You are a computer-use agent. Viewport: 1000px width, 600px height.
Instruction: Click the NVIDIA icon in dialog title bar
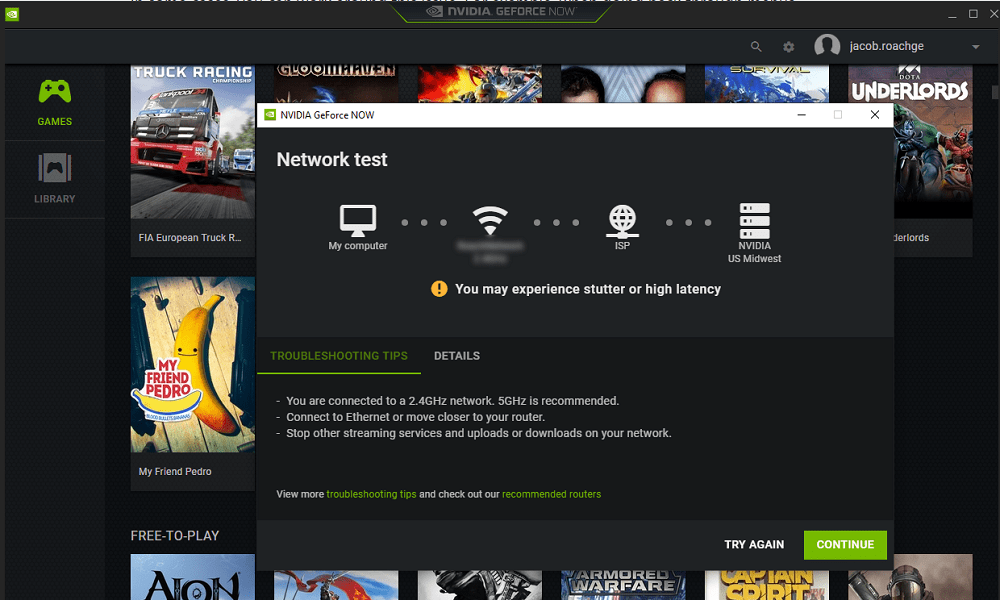coord(270,115)
